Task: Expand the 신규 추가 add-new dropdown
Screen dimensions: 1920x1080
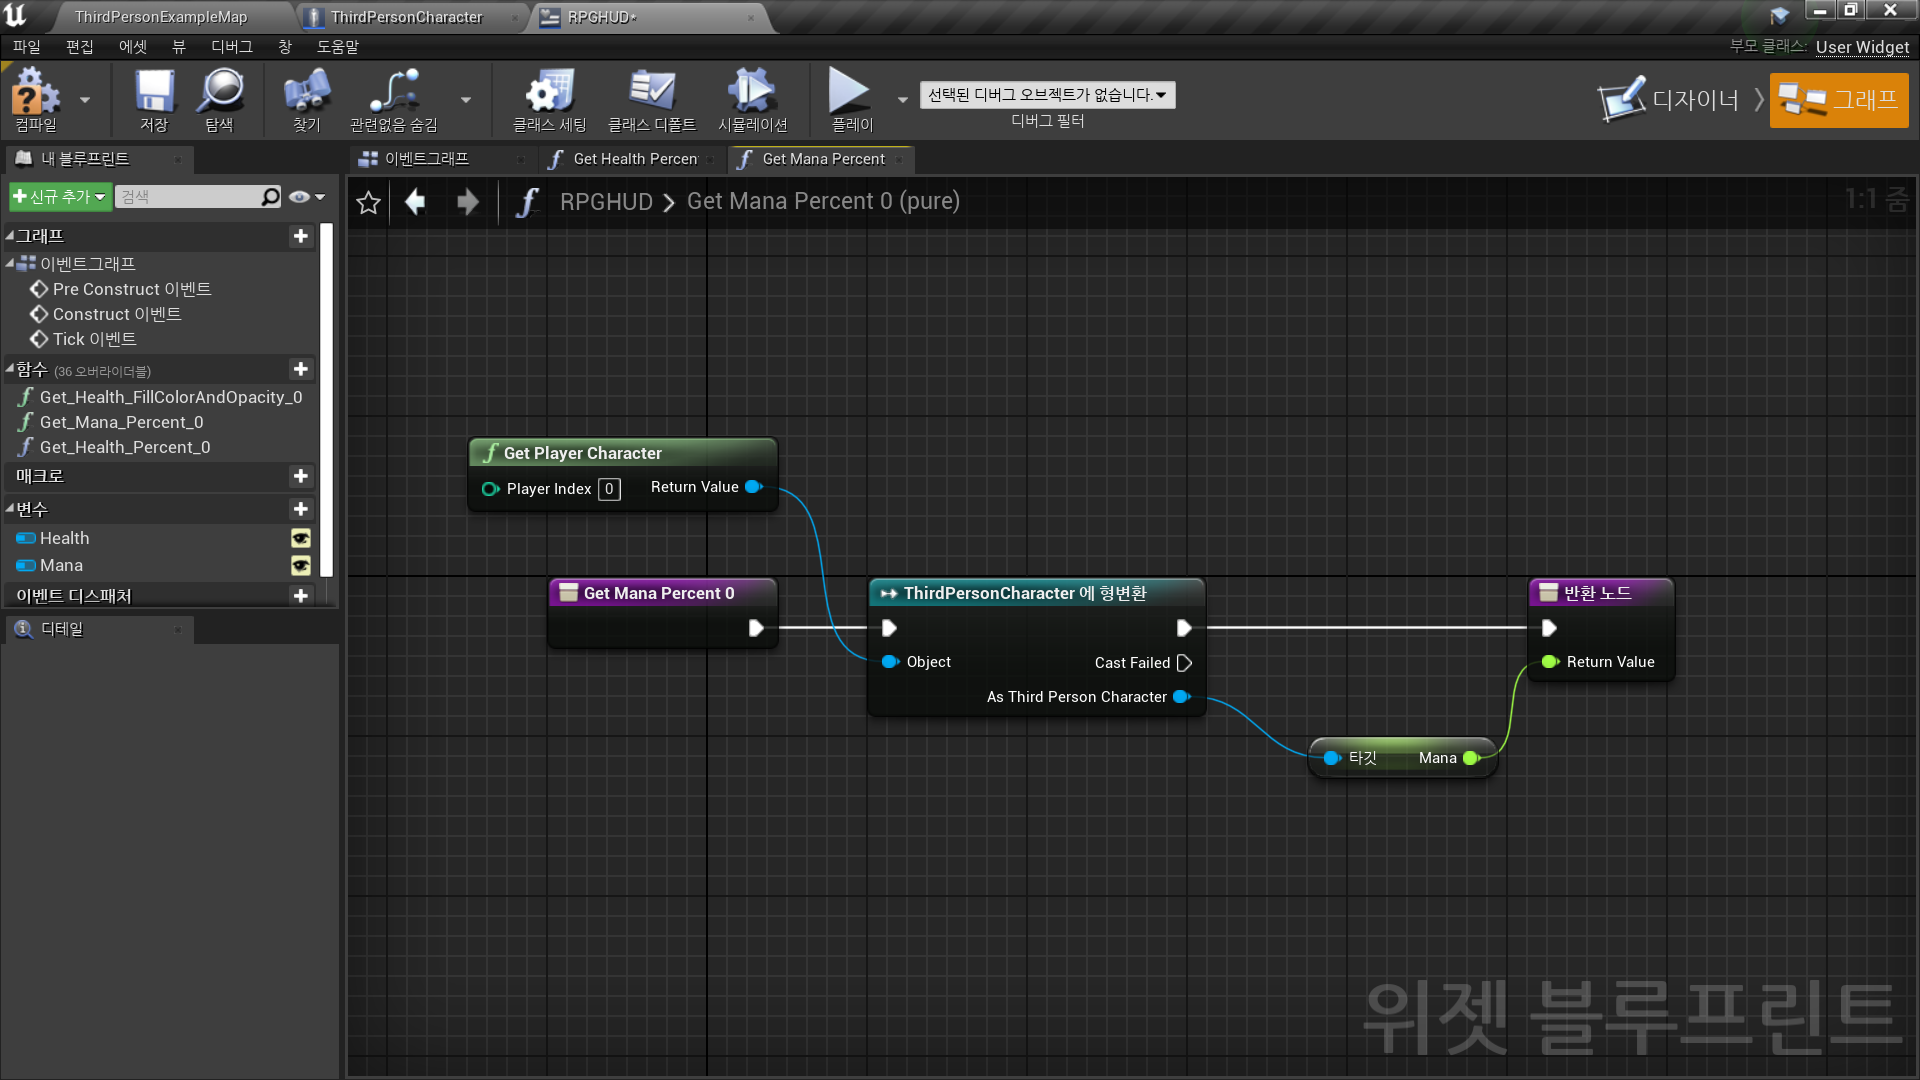Action: tap(59, 197)
